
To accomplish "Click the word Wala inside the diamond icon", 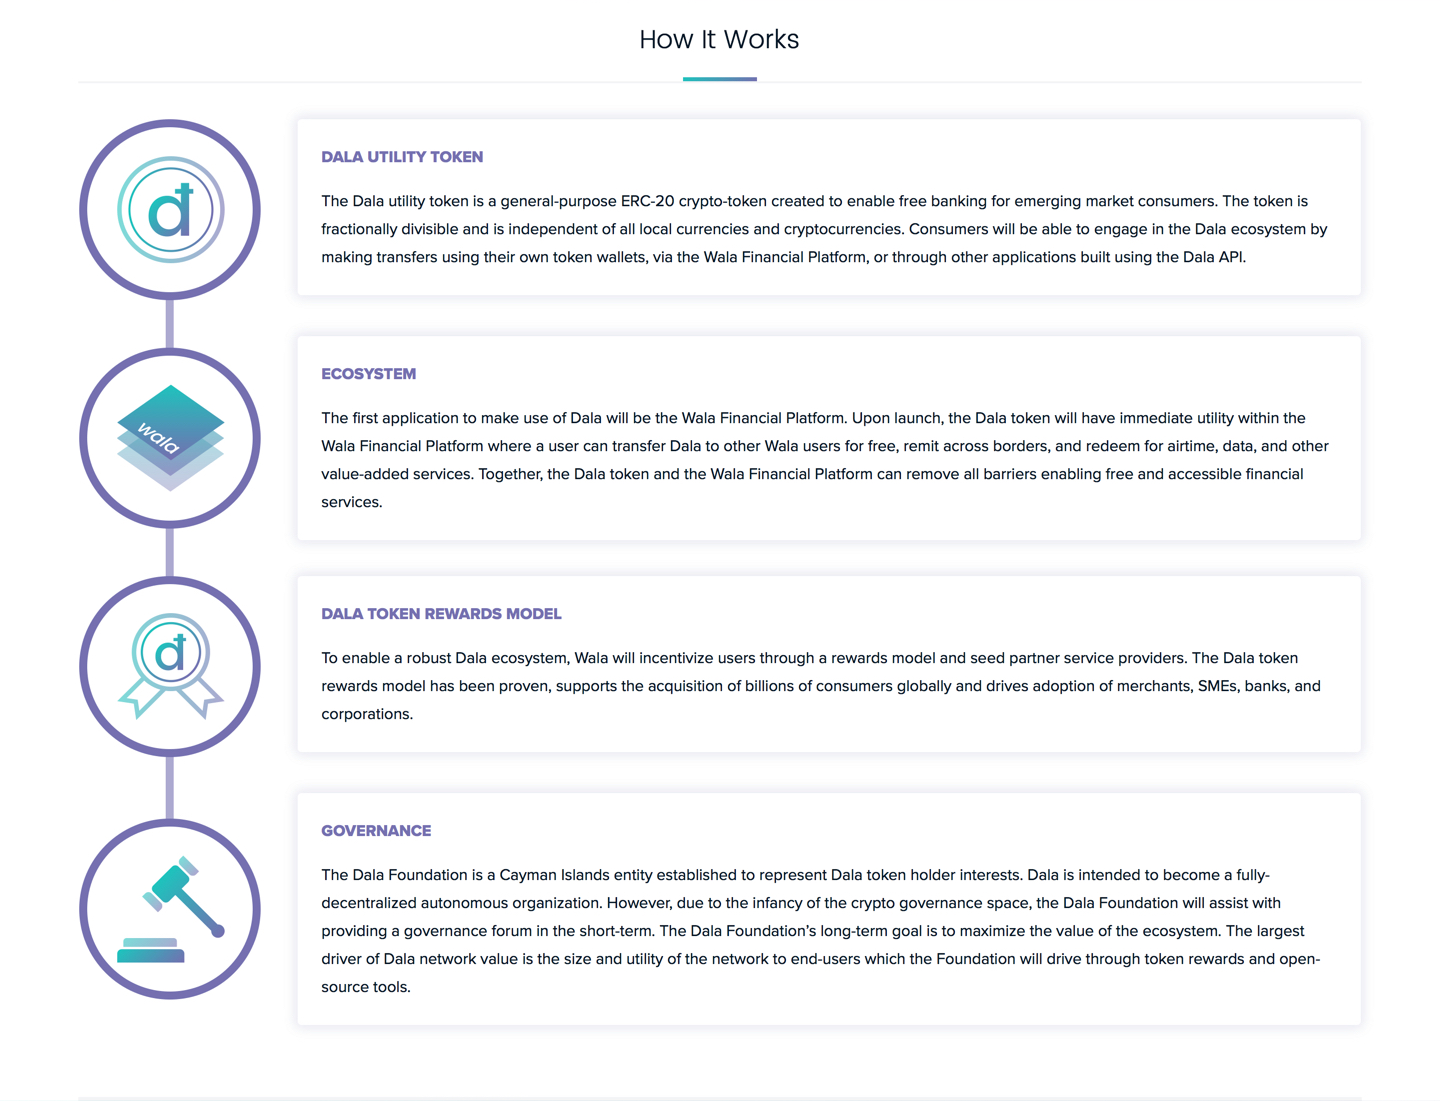I will 159,438.
